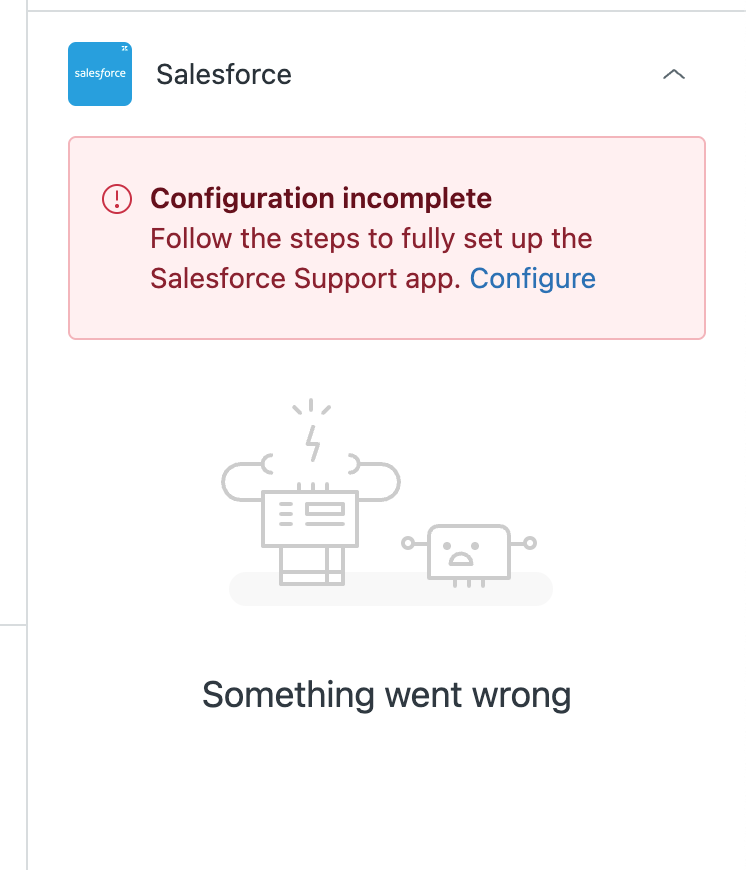Click the large robot's screen panel

pos(310,516)
